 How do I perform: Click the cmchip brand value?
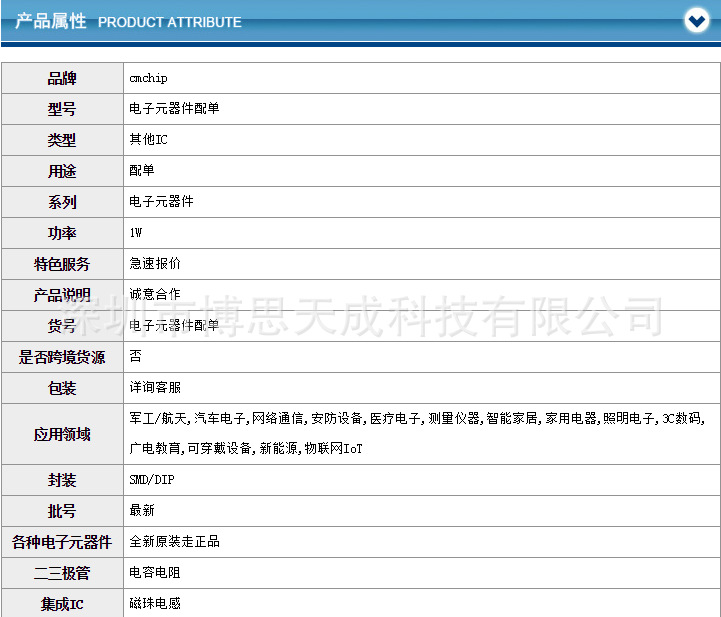point(148,78)
